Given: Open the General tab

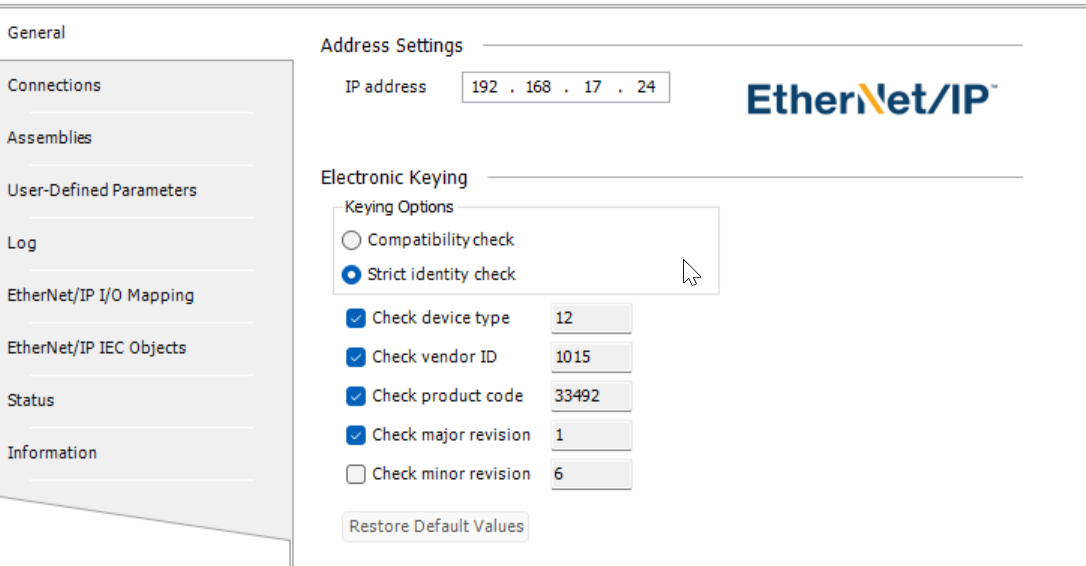Looking at the screenshot, I should click(37, 33).
